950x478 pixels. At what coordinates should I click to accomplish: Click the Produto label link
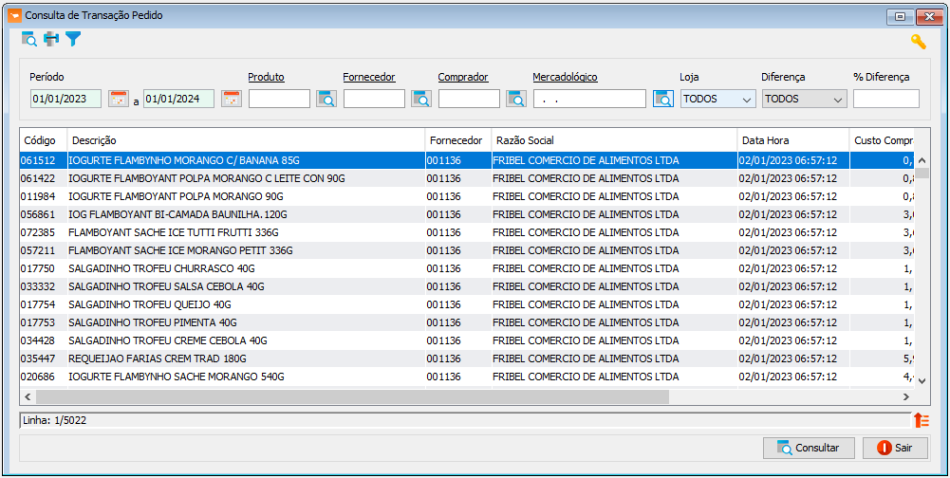click(x=266, y=78)
